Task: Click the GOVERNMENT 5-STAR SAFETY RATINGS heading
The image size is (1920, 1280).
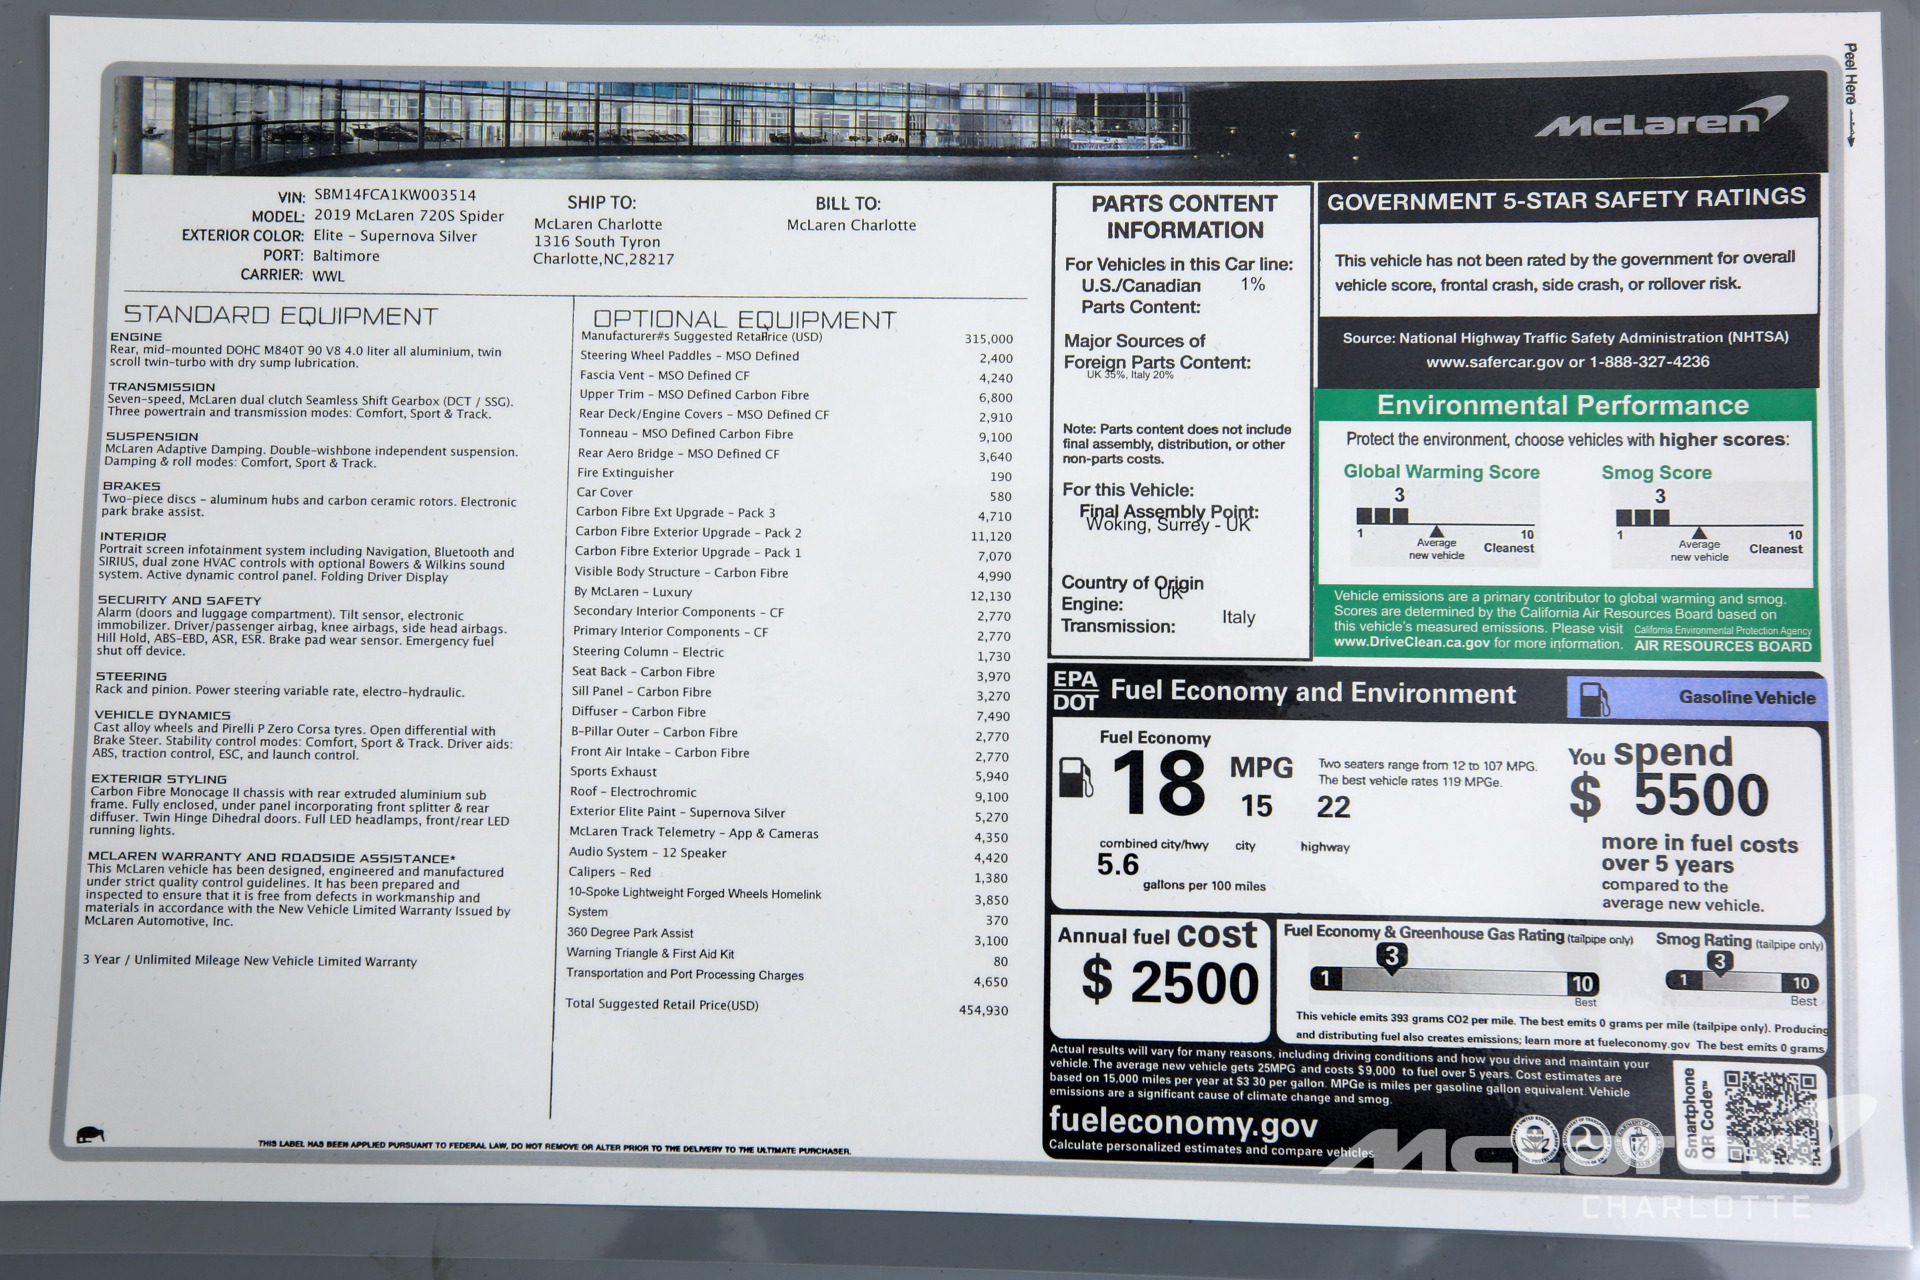Action: tap(1566, 199)
